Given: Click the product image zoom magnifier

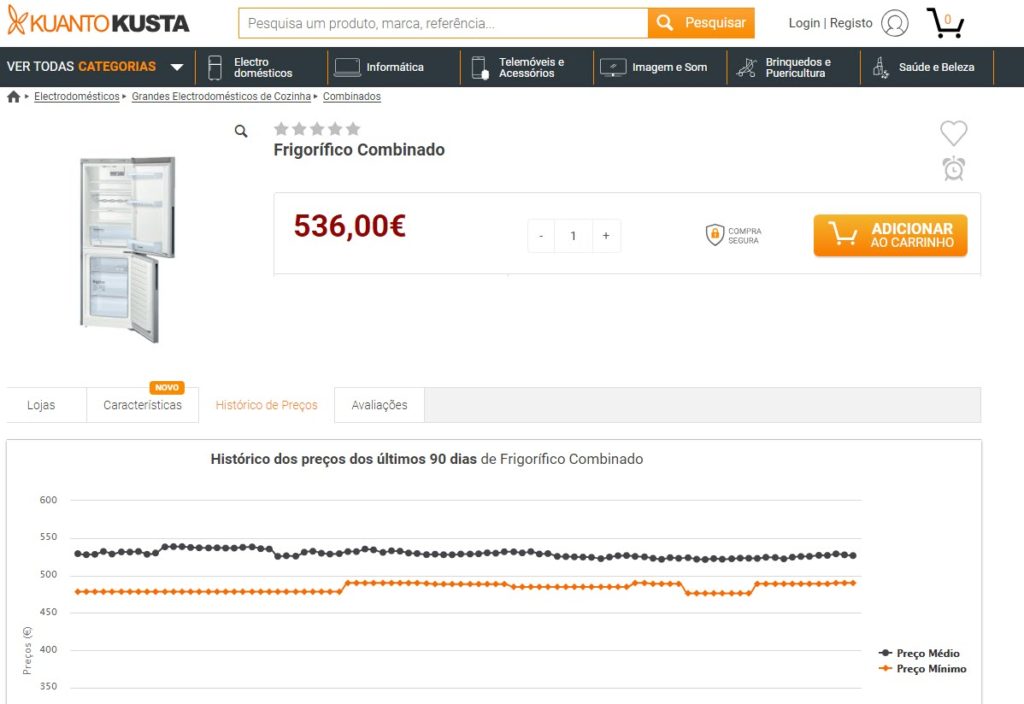Looking at the screenshot, I should pyautogui.click(x=241, y=130).
